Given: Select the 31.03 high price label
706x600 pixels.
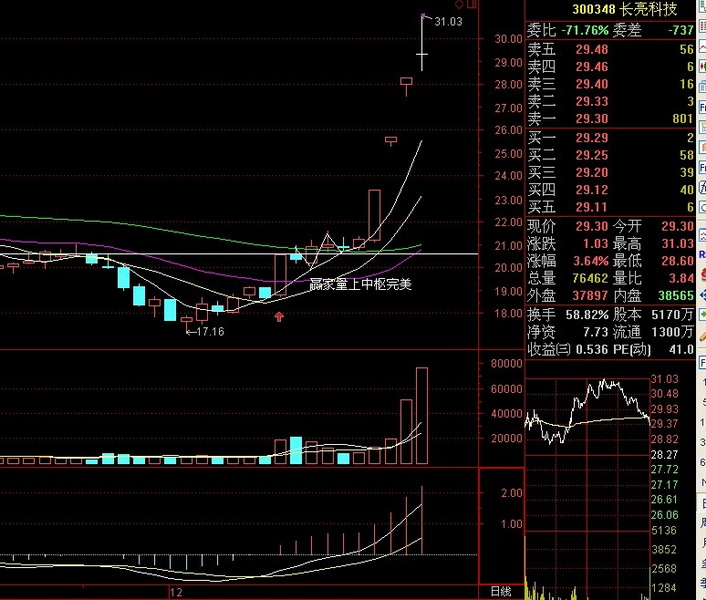Looking at the screenshot, I should 449,21.
